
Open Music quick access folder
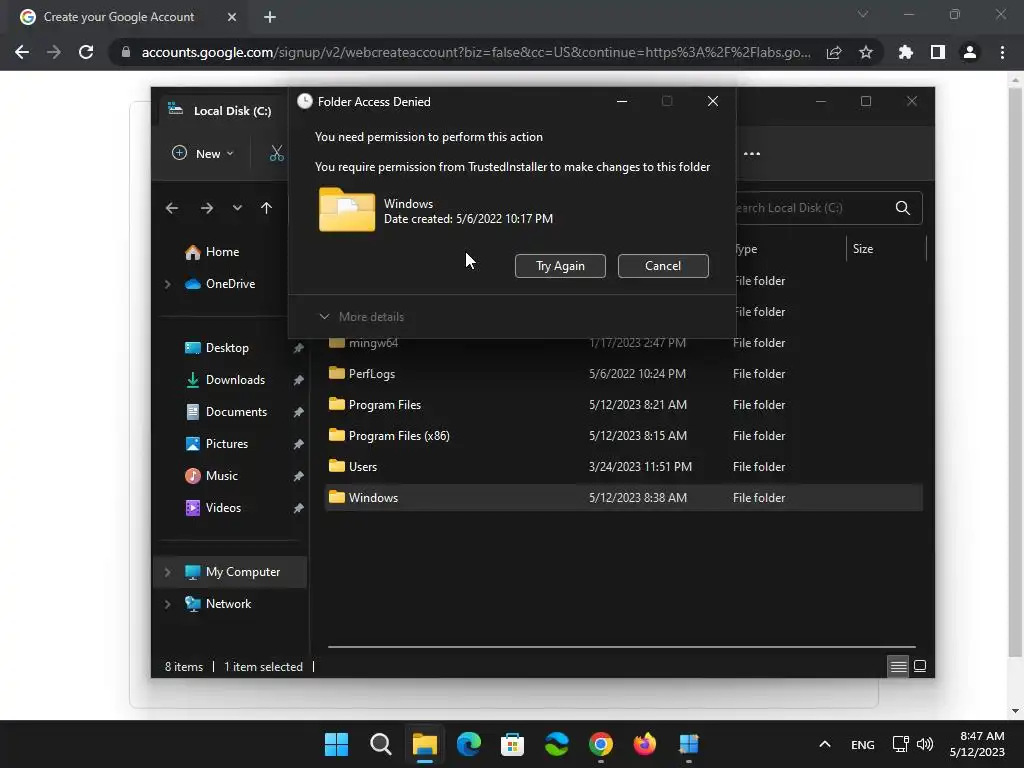click(221, 476)
